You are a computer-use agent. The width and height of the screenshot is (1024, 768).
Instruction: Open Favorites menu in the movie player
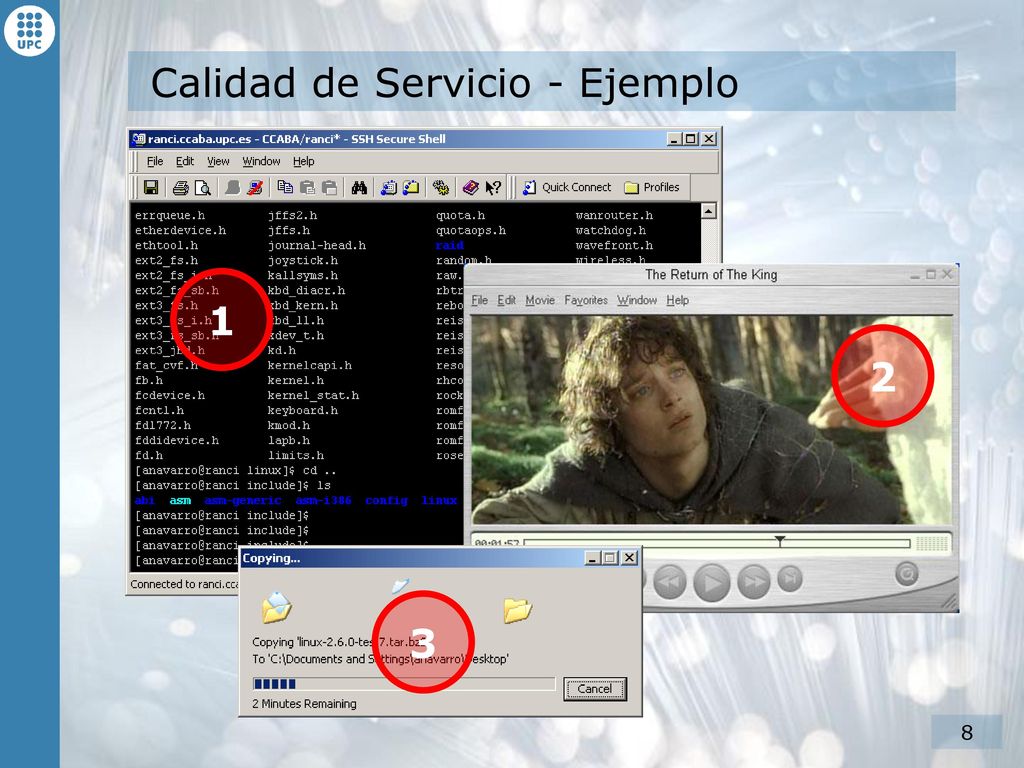pyautogui.click(x=586, y=300)
